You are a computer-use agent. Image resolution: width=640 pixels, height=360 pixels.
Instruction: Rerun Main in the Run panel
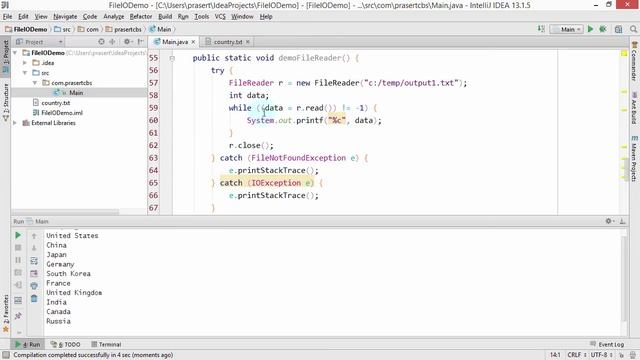point(18,236)
